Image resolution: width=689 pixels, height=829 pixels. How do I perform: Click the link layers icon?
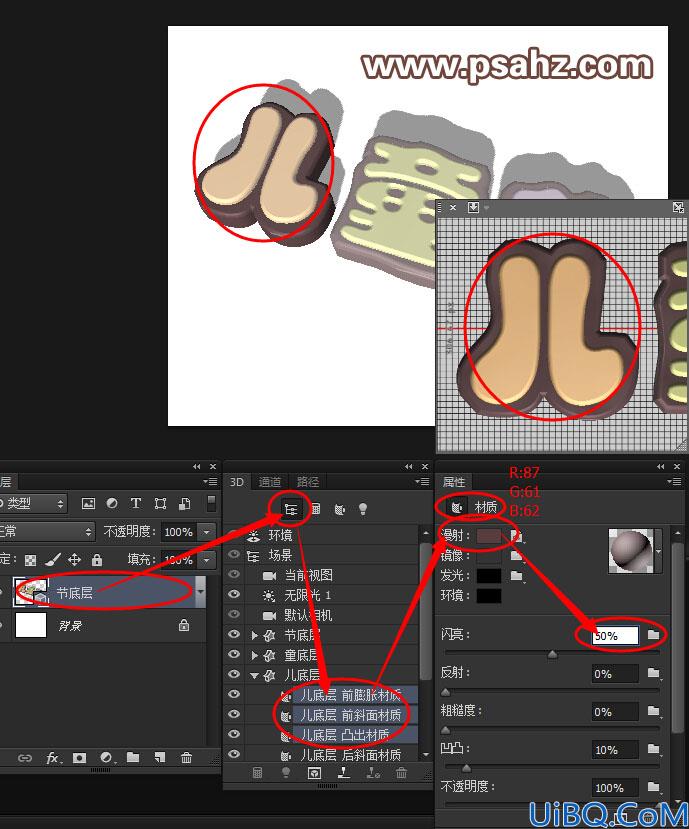coord(25,758)
